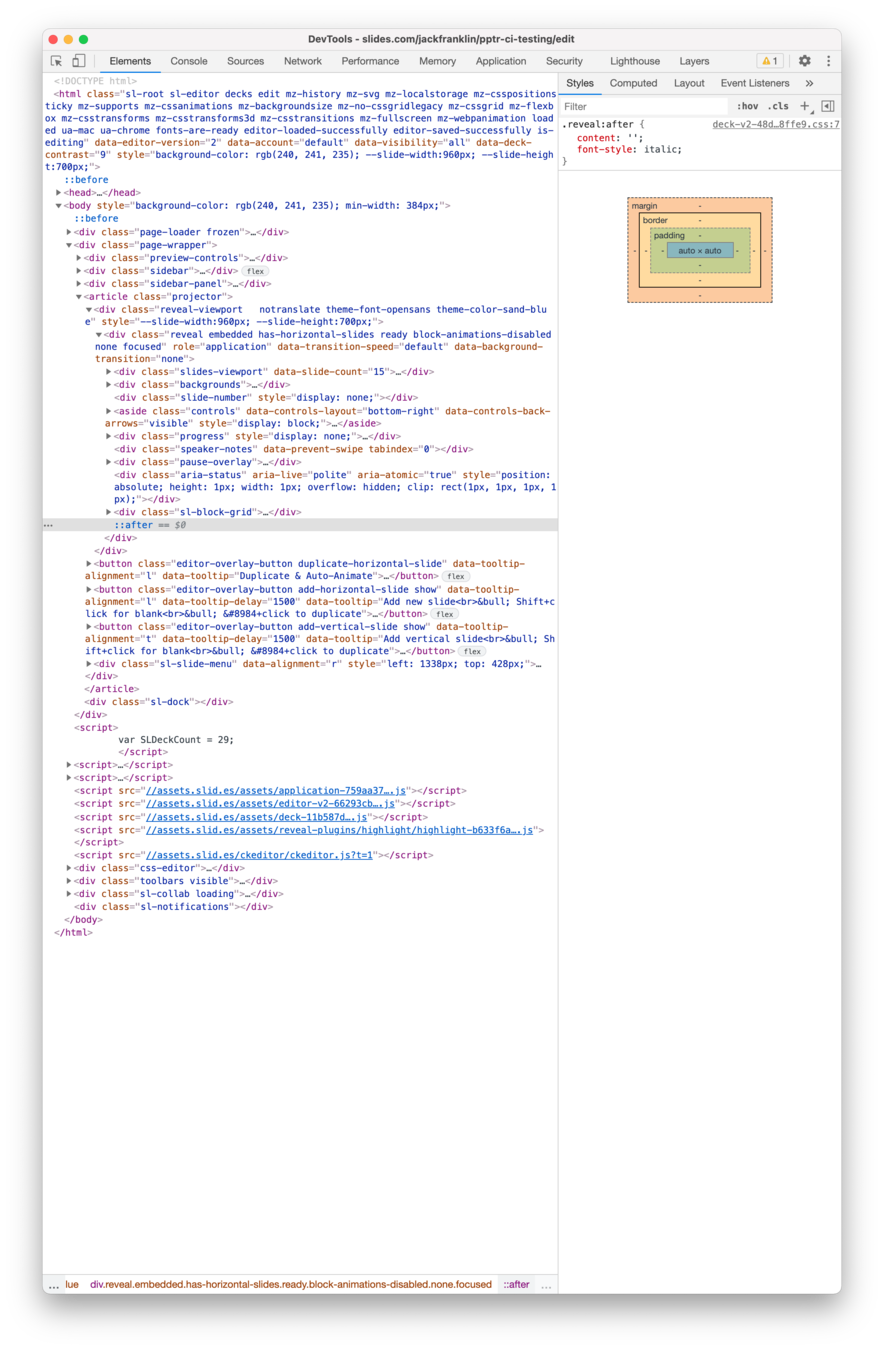884x1350 pixels.
Task: Show more Styles pane tabs chevron
Action: point(809,83)
